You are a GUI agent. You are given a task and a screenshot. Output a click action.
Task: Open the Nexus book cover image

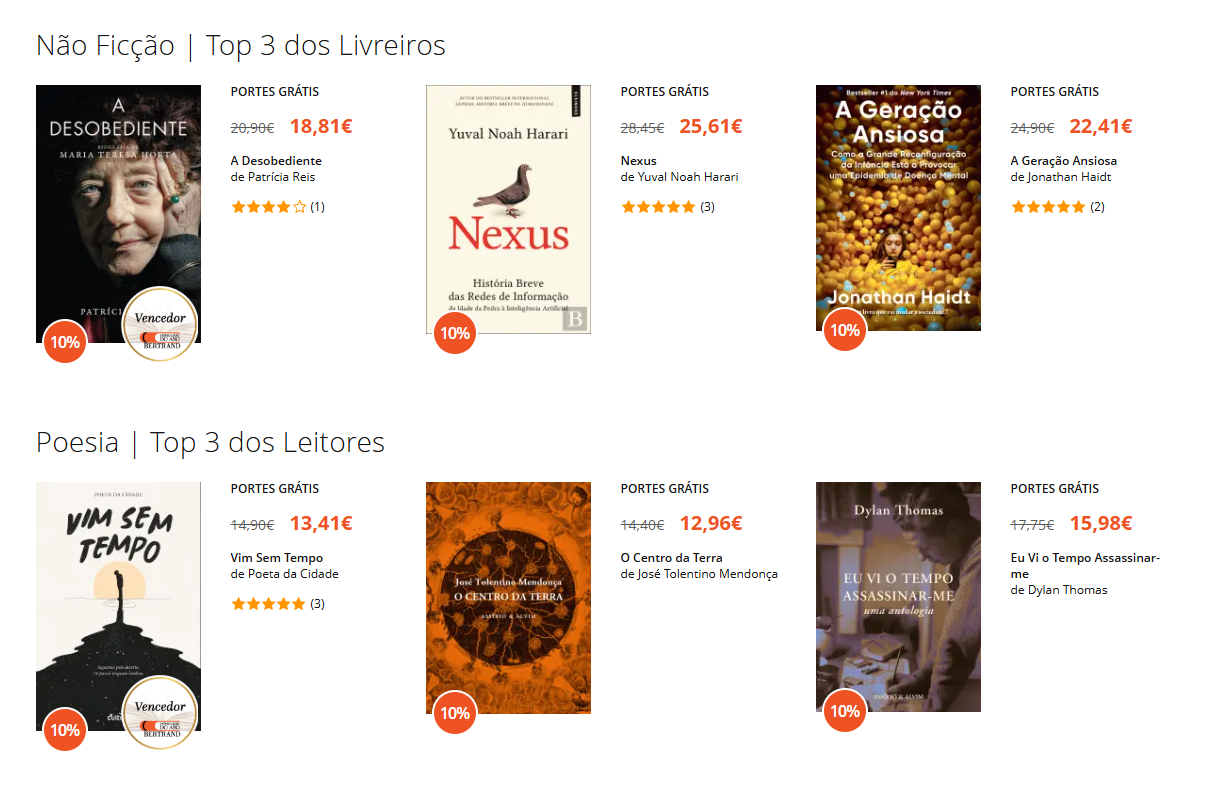[x=508, y=209]
